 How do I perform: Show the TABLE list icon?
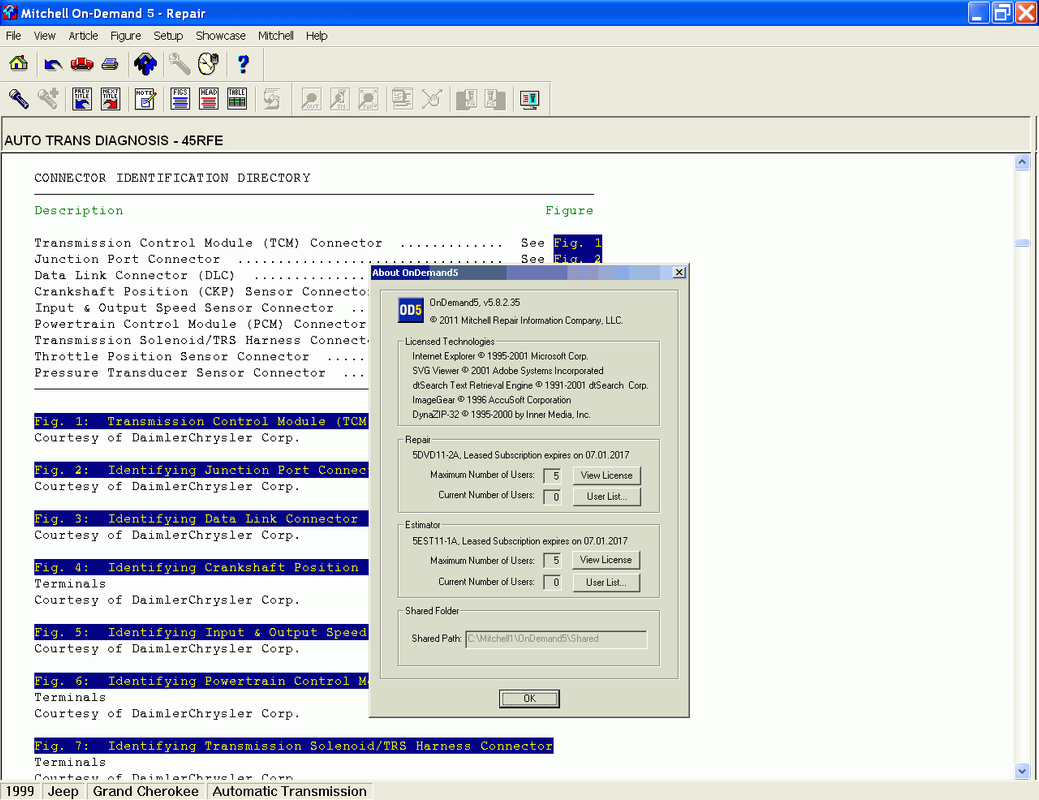(x=237, y=99)
